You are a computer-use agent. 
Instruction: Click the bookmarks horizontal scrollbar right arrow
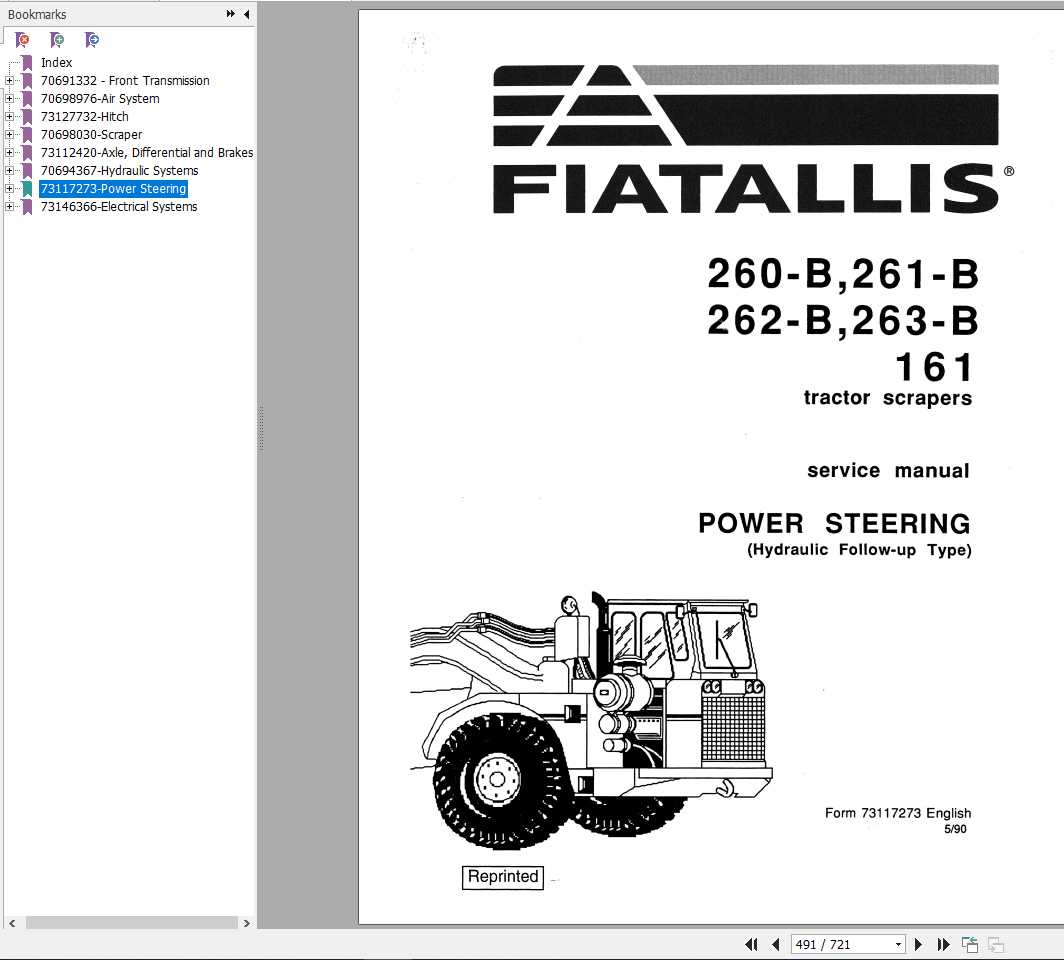click(x=246, y=923)
